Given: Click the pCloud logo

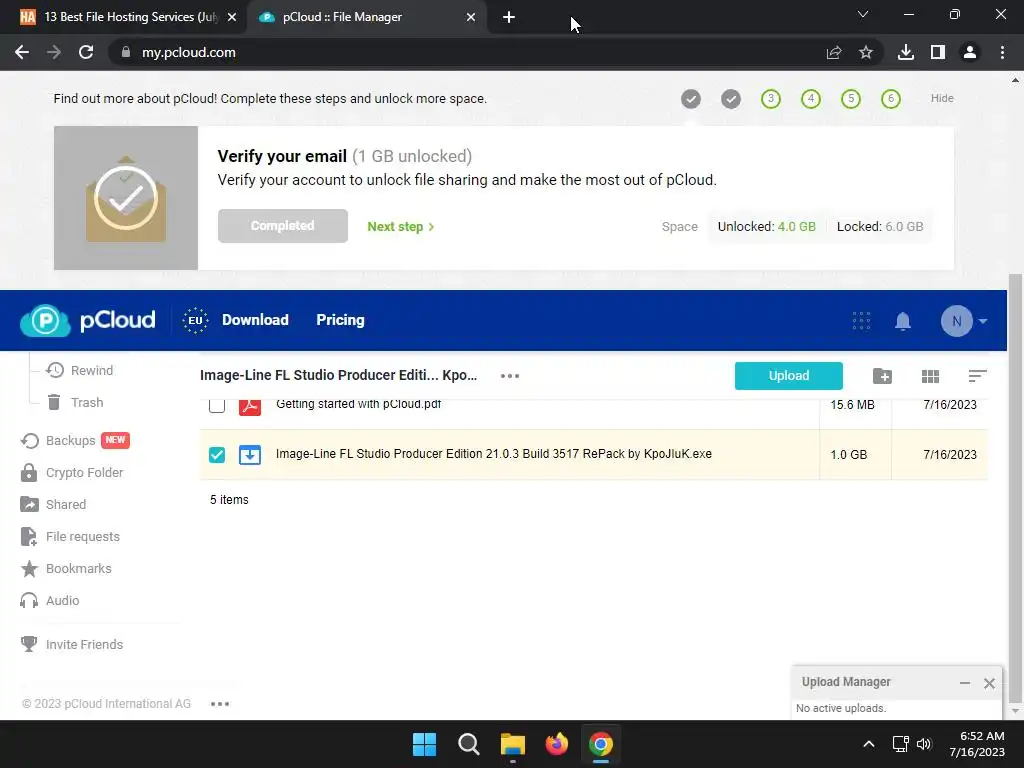Looking at the screenshot, I should tap(88, 320).
